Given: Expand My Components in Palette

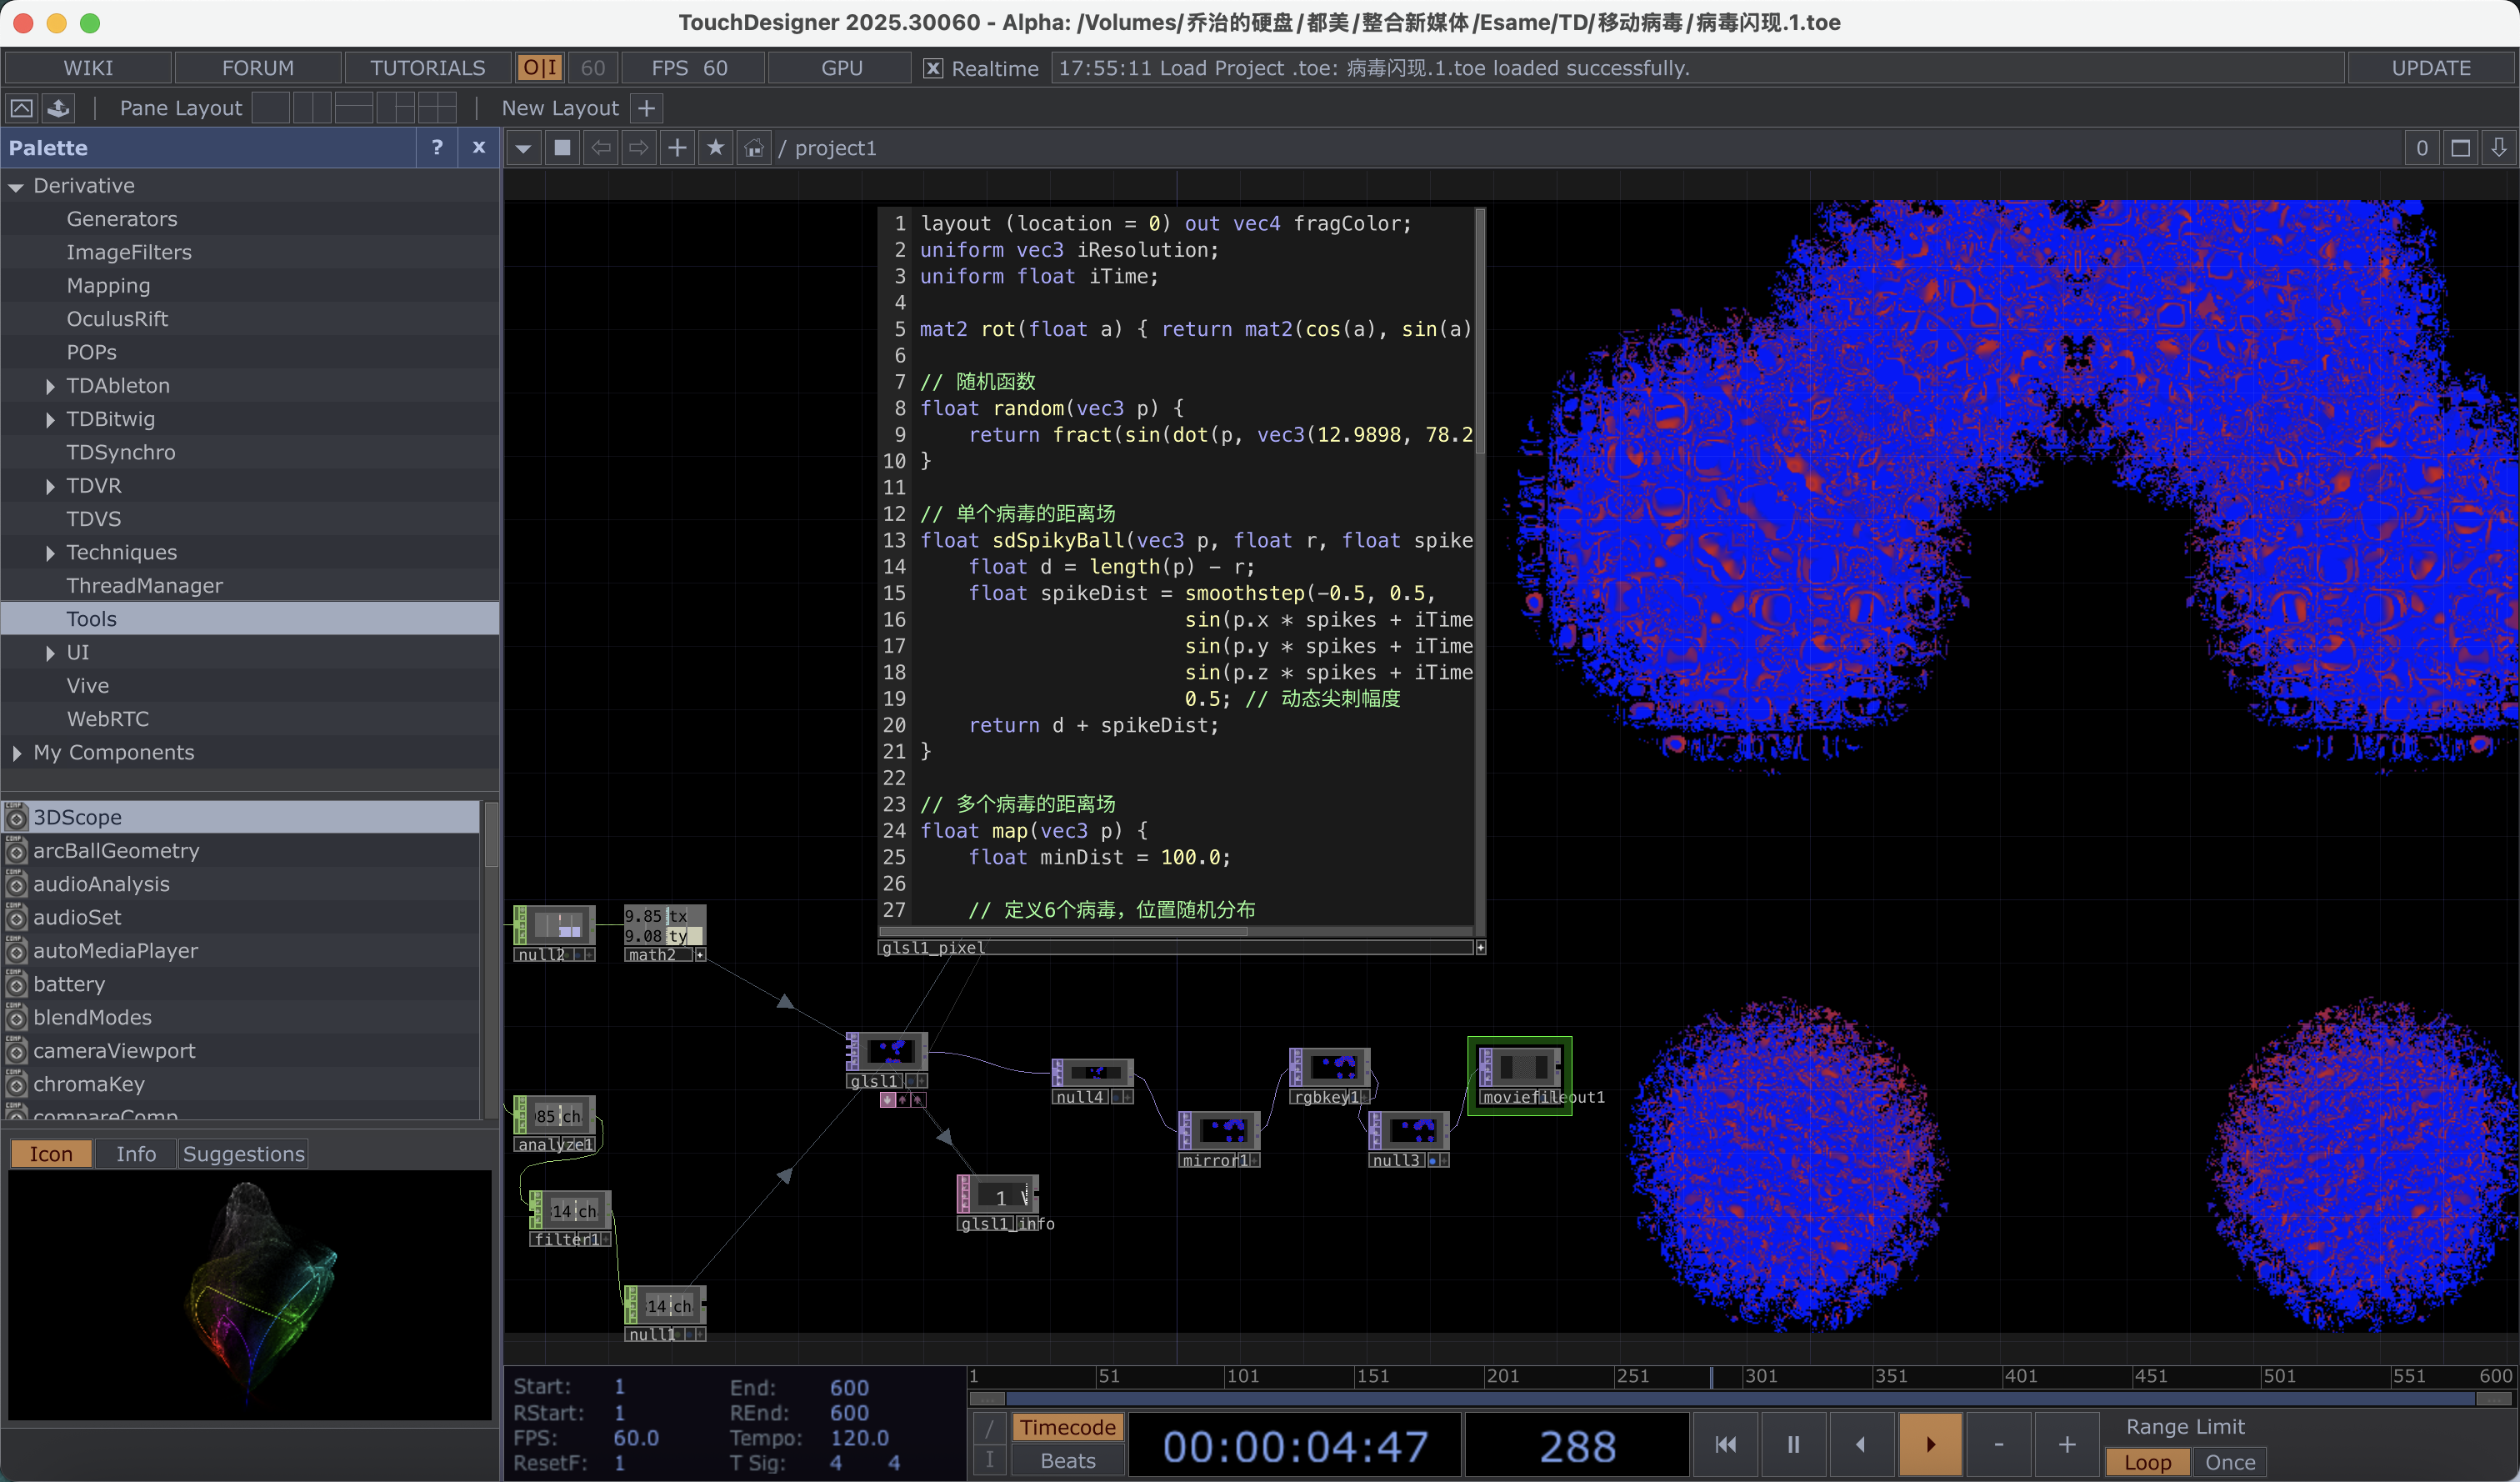Looking at the screenshot, I should coord(16,753).
